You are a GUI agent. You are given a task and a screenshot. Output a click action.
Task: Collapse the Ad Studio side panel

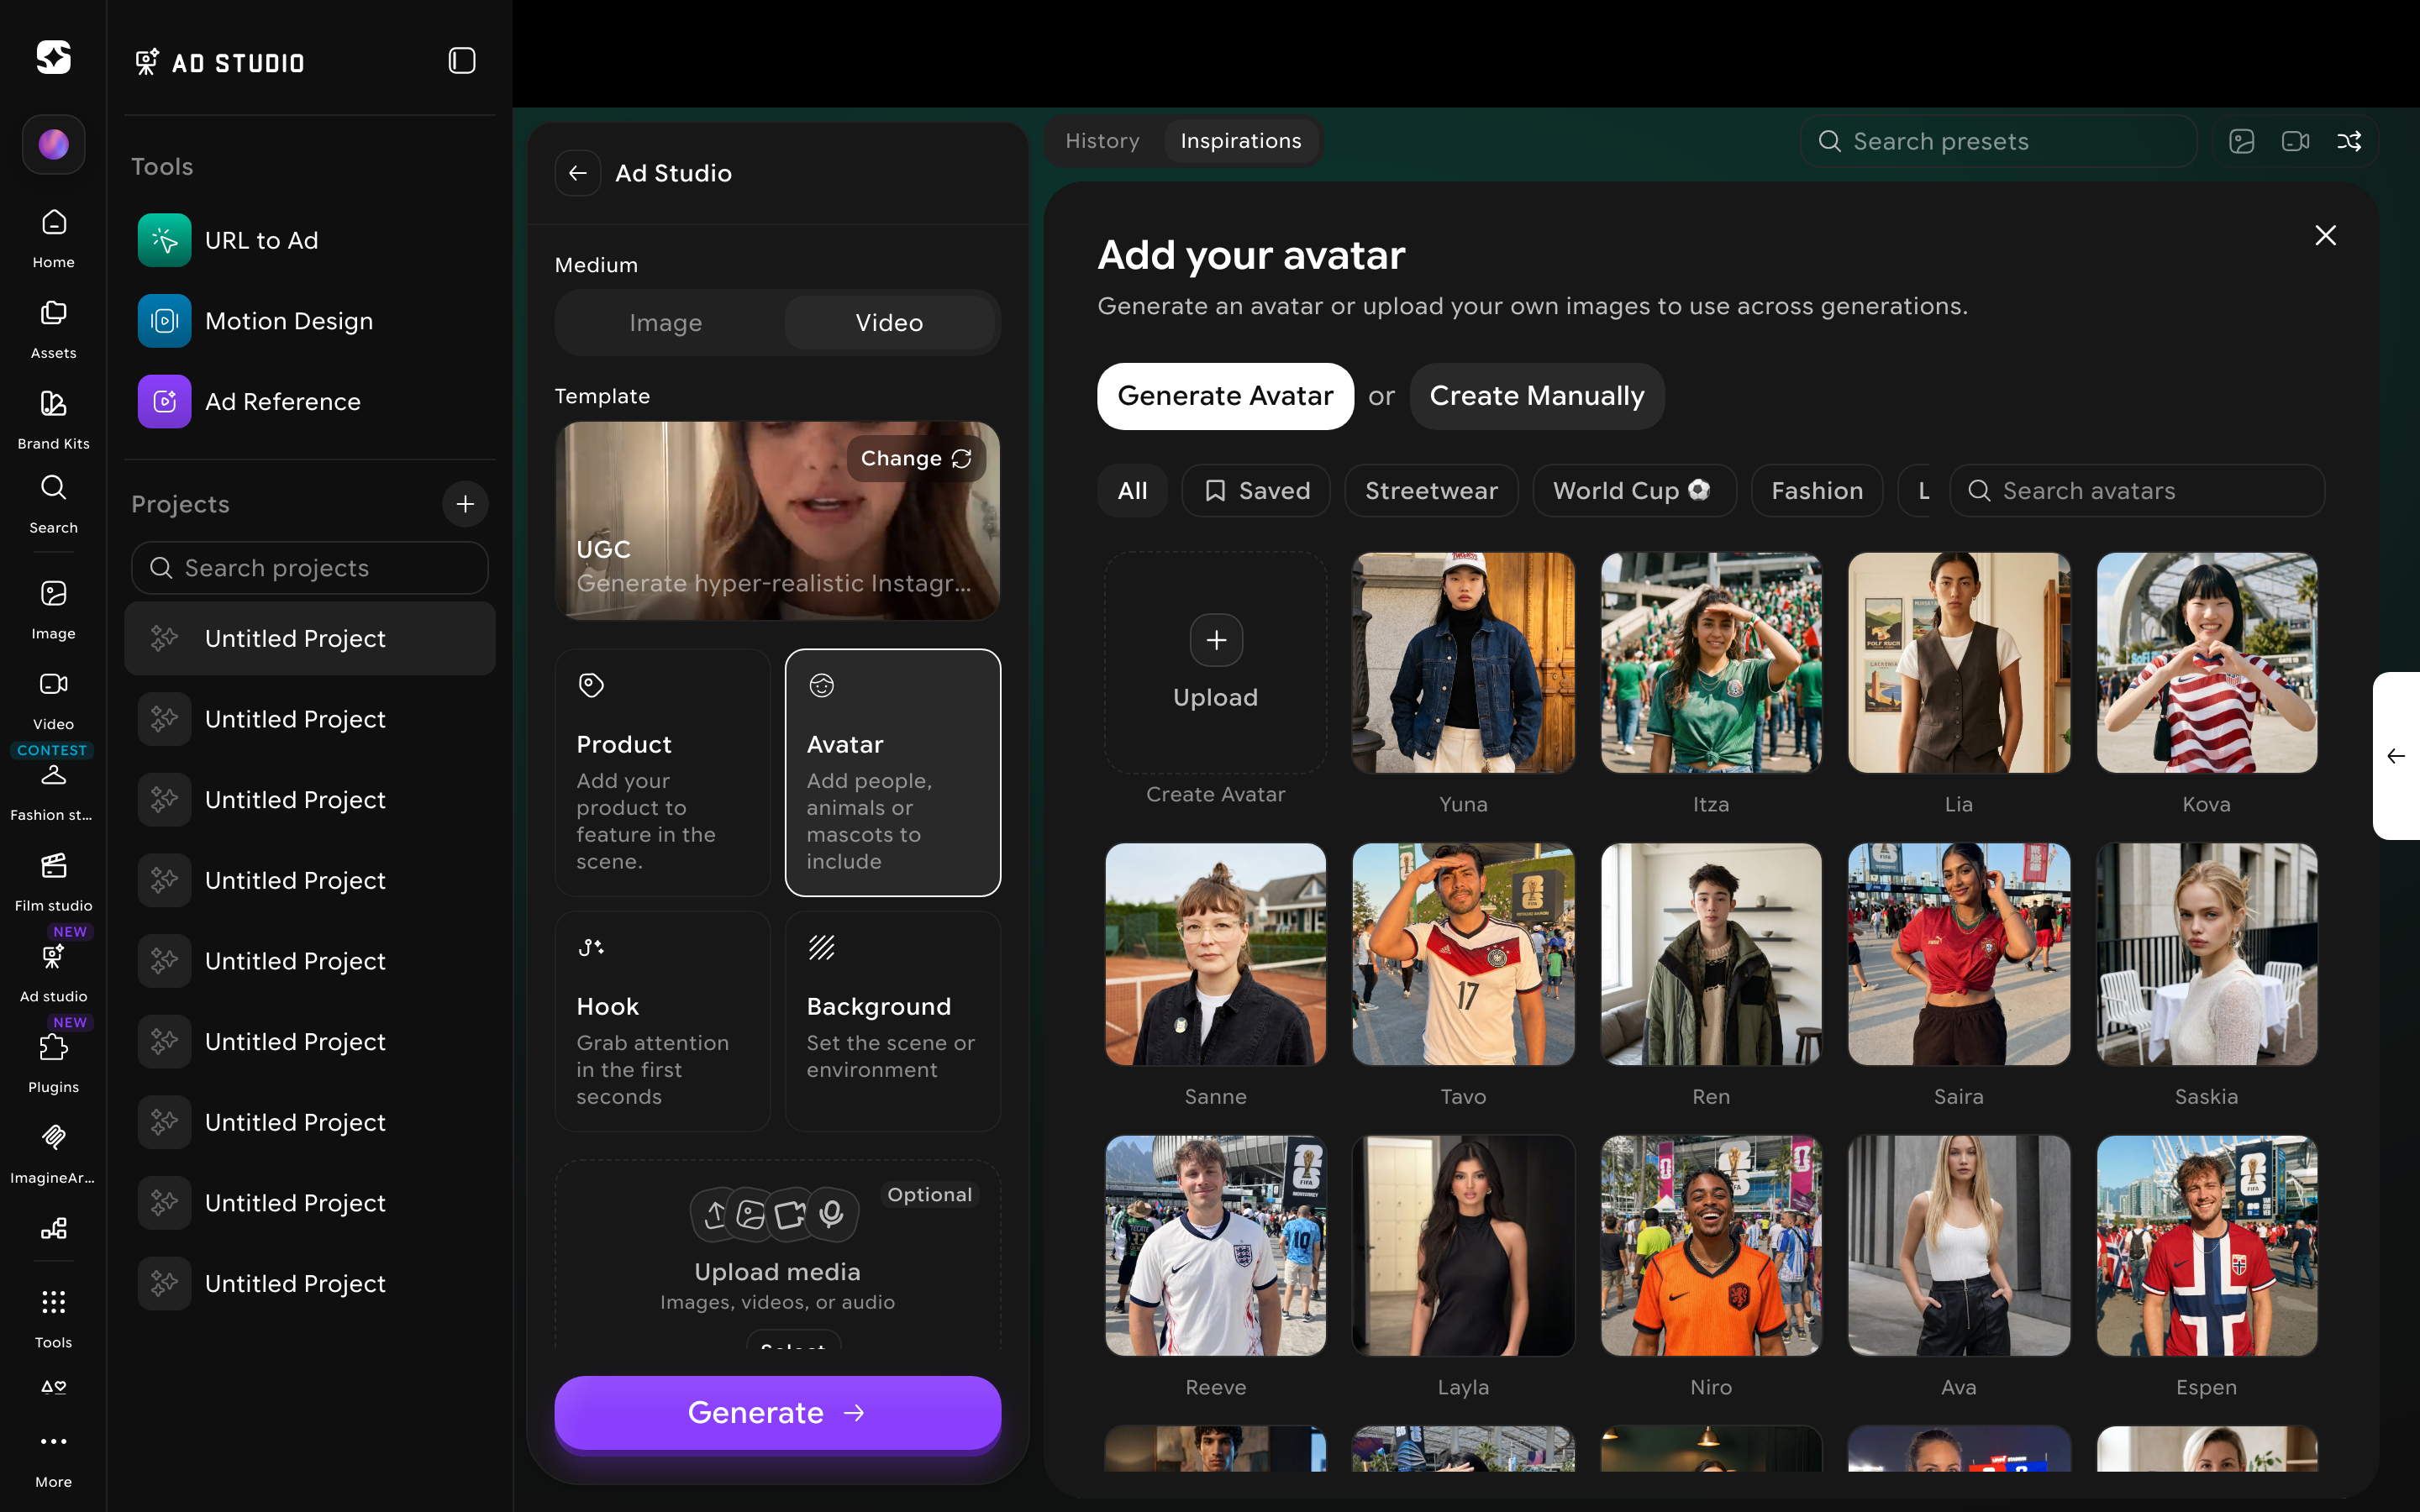click(461, 61)
